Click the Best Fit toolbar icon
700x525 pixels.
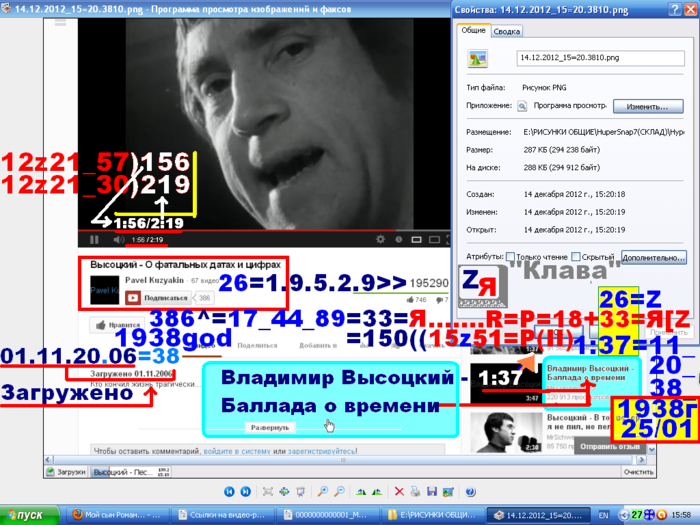click(268, 492)
